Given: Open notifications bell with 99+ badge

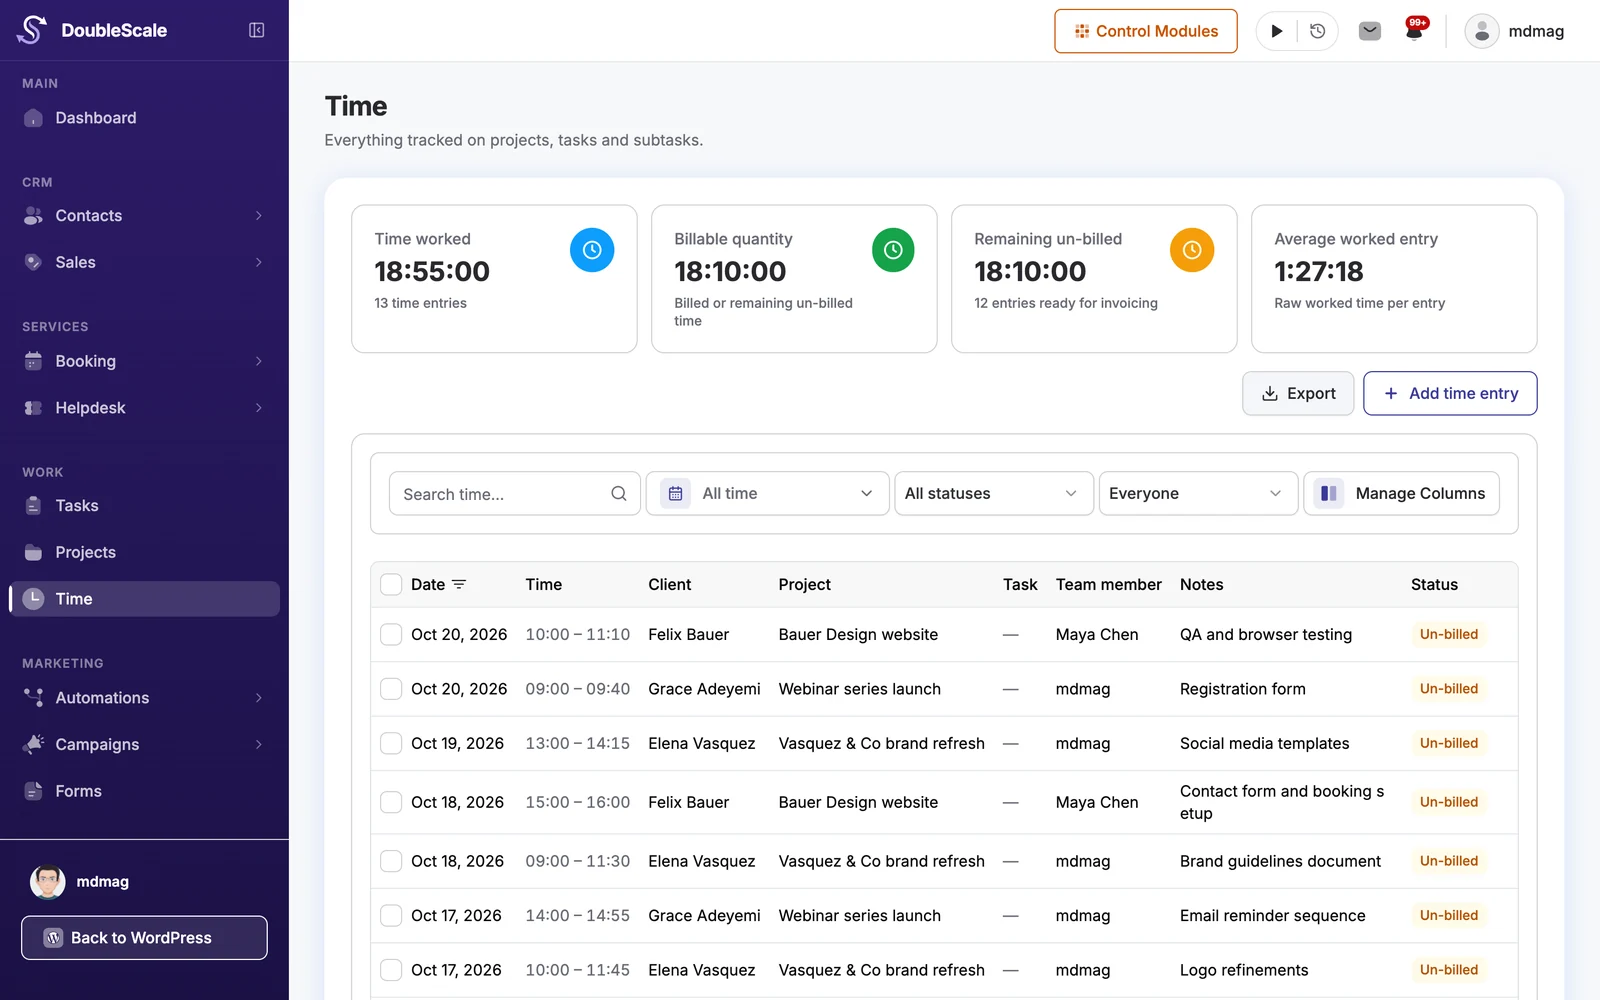Looking at the screenshot, I should pos(1415,29).
